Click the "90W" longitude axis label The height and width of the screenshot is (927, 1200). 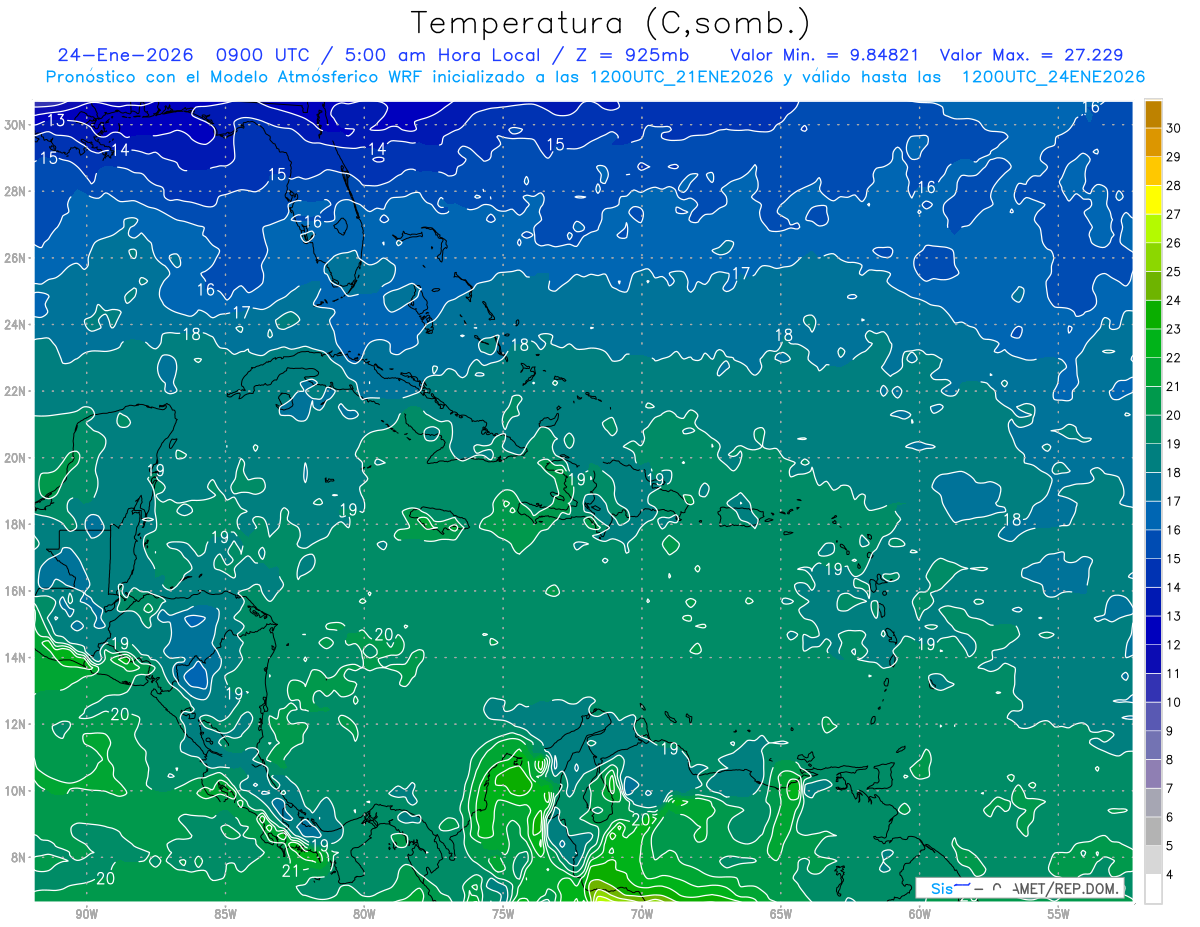[x=86, y=914]
